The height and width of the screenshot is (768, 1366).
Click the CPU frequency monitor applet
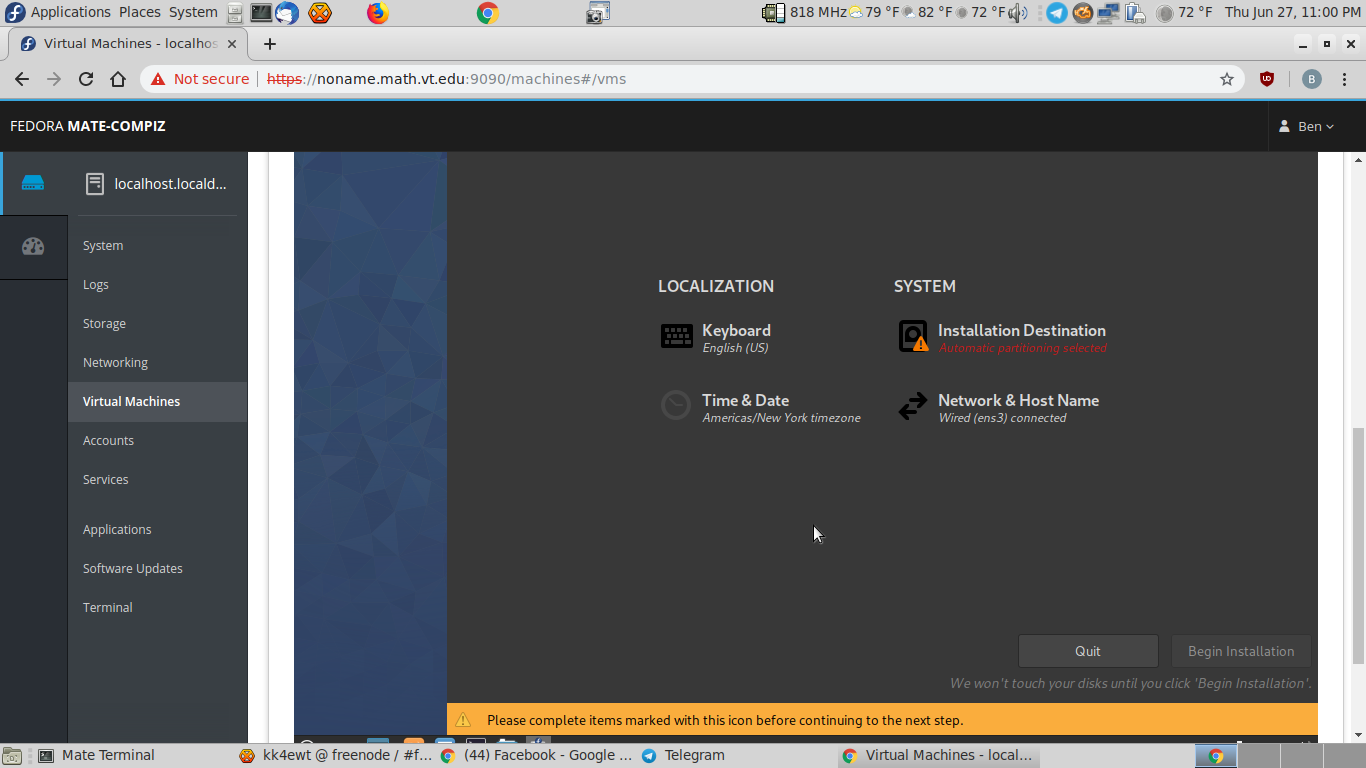click(804, 13)
